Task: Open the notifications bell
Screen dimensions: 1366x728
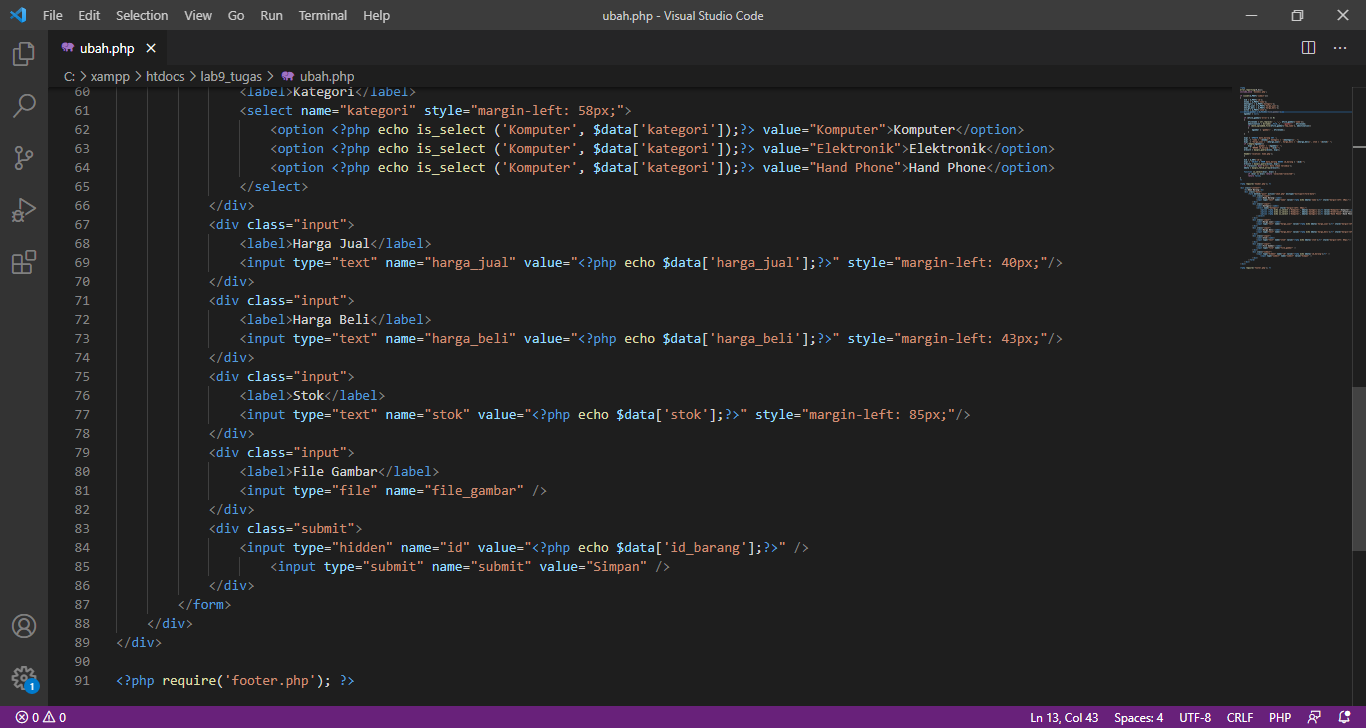Action: coord(1344,717)
